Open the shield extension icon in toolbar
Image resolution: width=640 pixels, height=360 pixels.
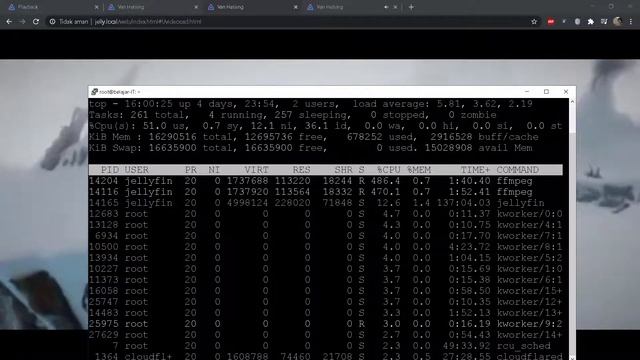577,22
